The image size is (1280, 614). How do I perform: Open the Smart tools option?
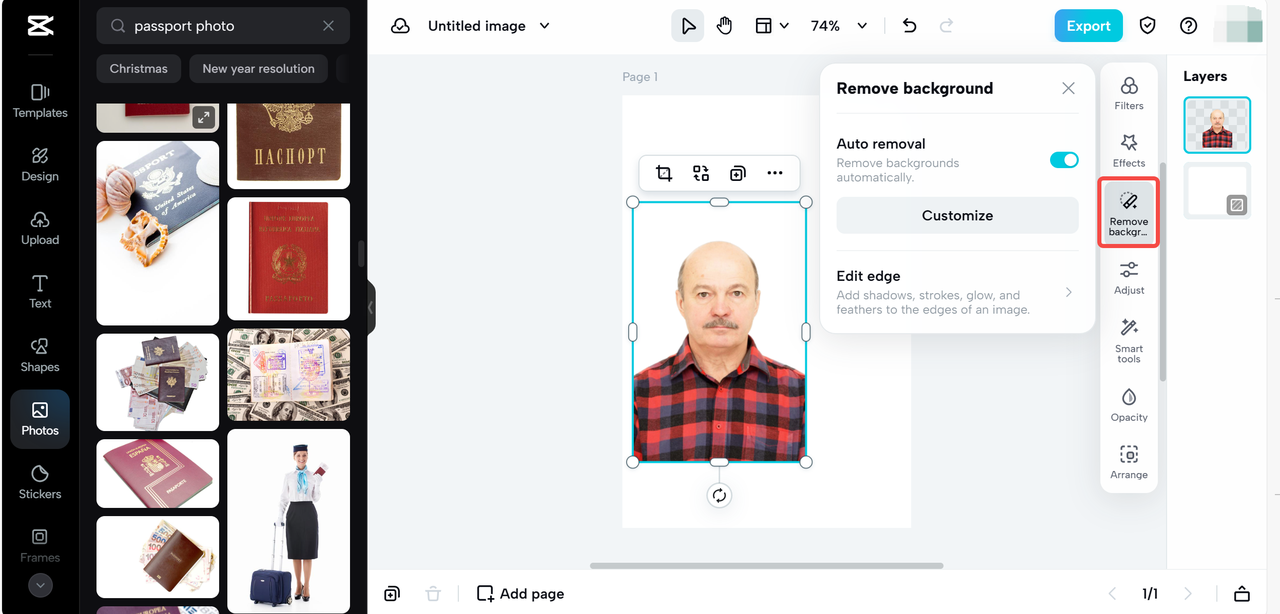[x=1129, y=341]
